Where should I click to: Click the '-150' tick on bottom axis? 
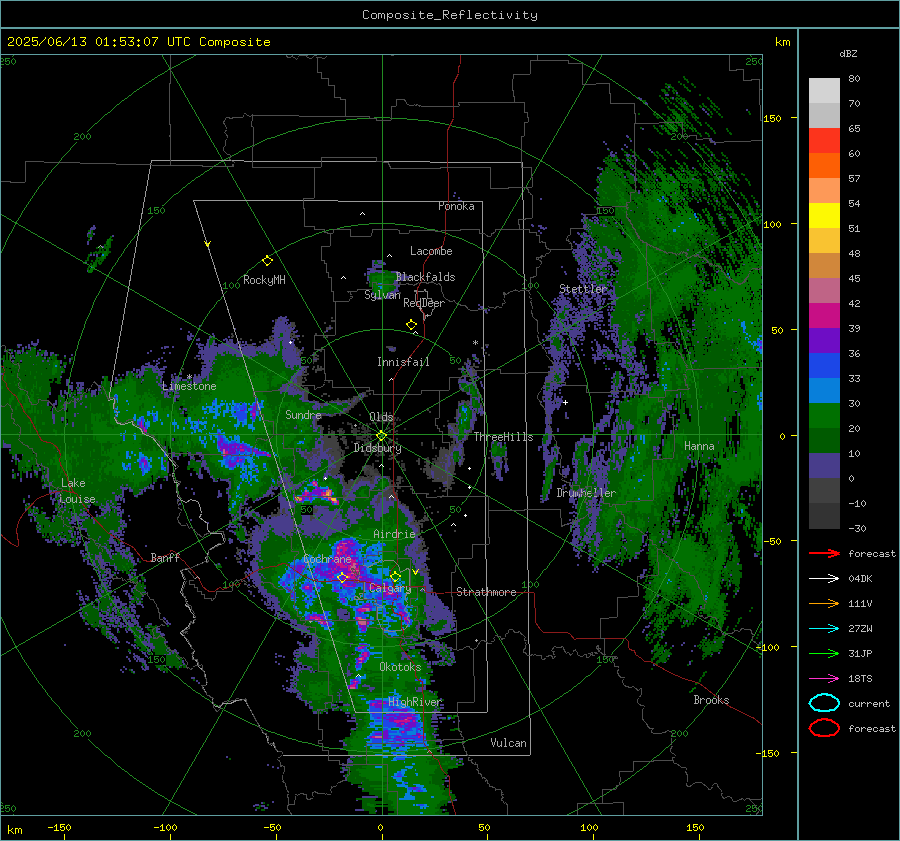tap(60, 827)
